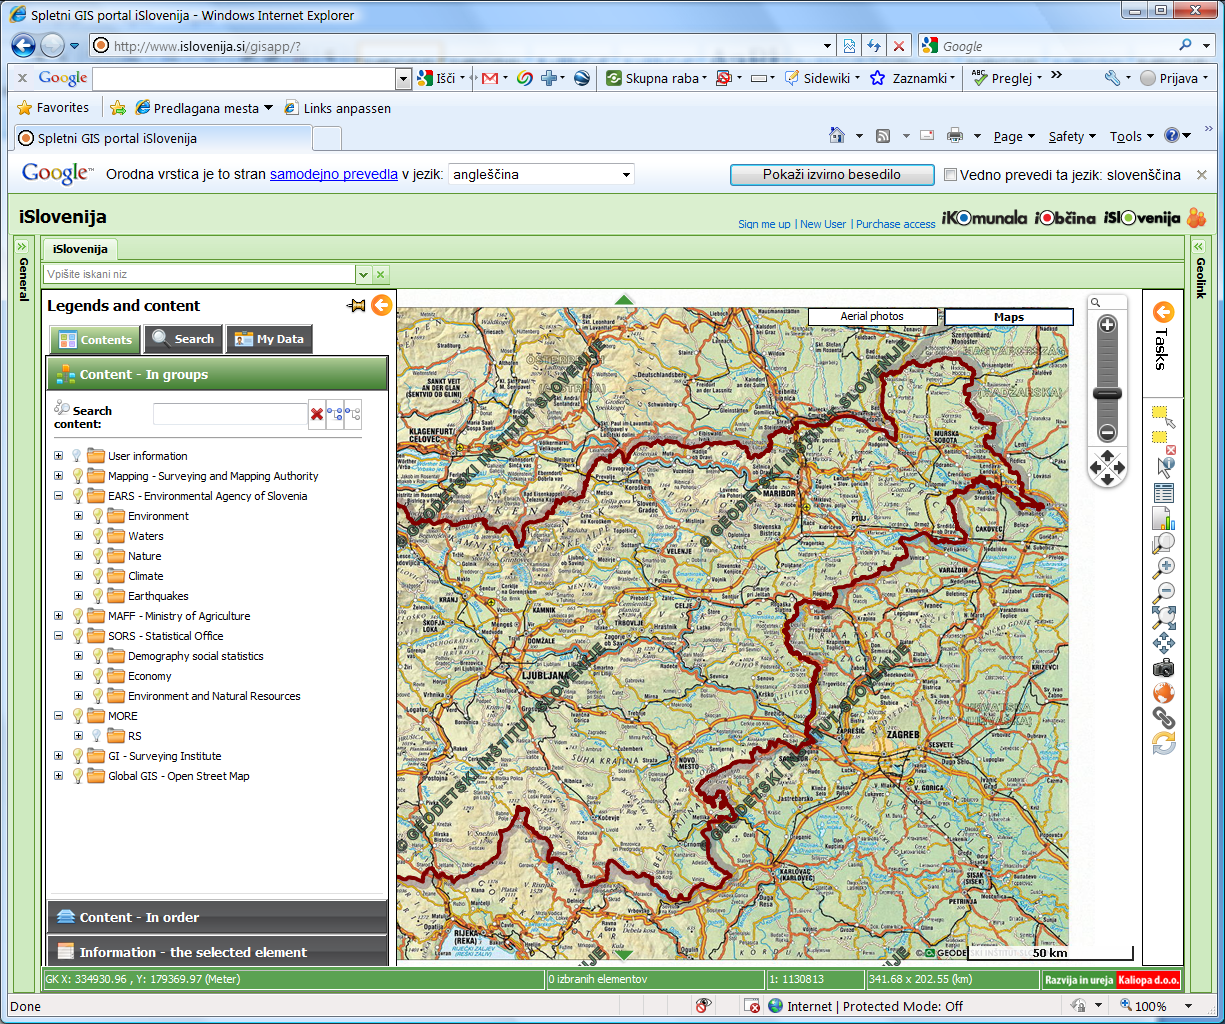Switch to the My Data tab
The height and width of the screenshot is (1024, 1225).
click(269, 339)
